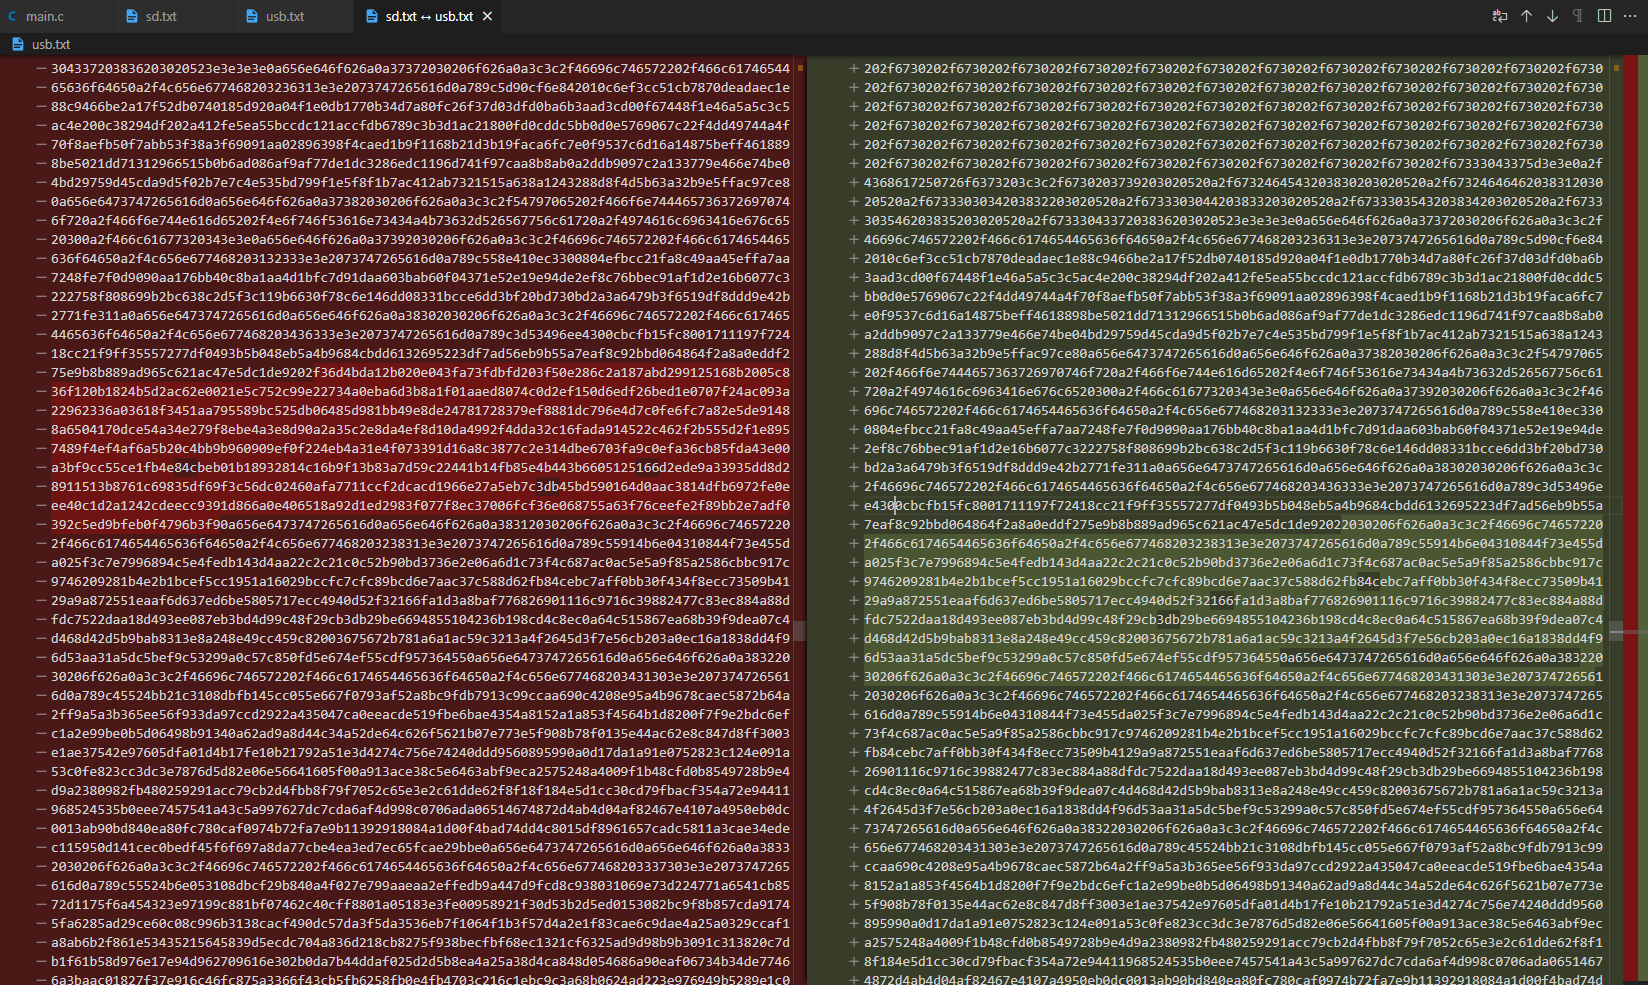
Task: Select left pane line starting 4bd29759d45cda9d
Action: (x=420, y=182)
